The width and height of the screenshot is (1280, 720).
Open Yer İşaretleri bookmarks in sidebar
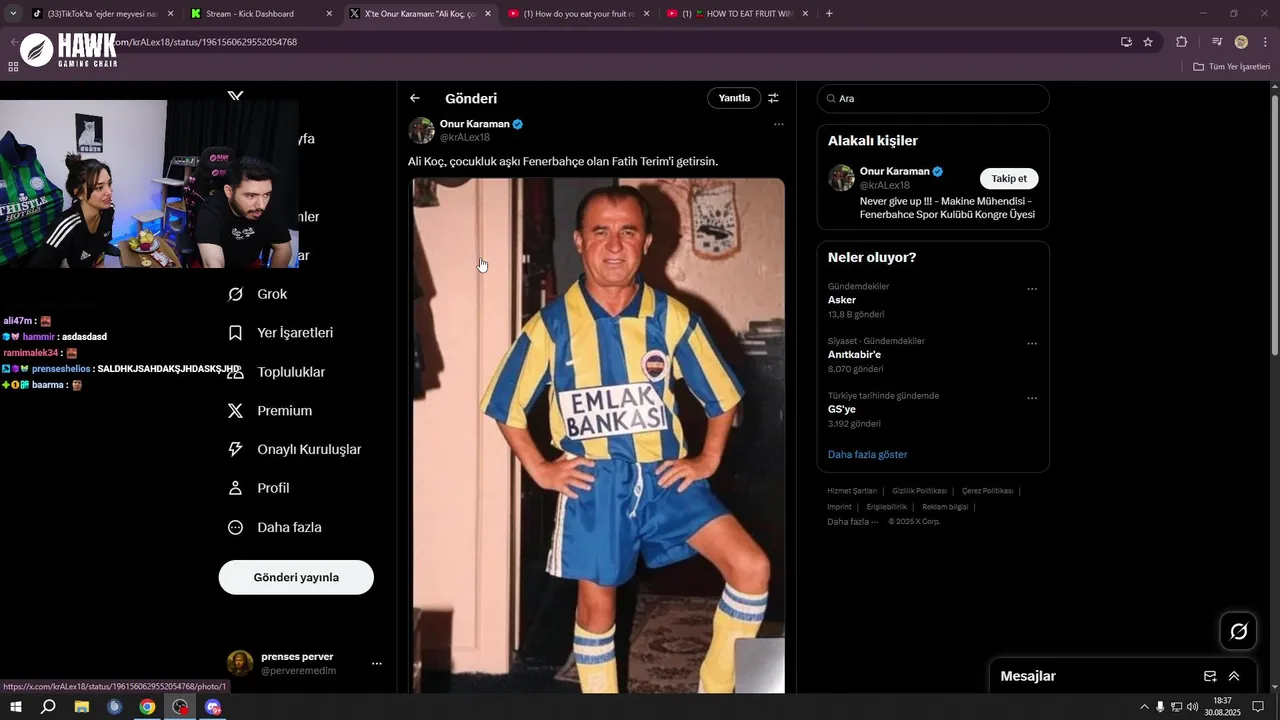click(x=281, y=333)
